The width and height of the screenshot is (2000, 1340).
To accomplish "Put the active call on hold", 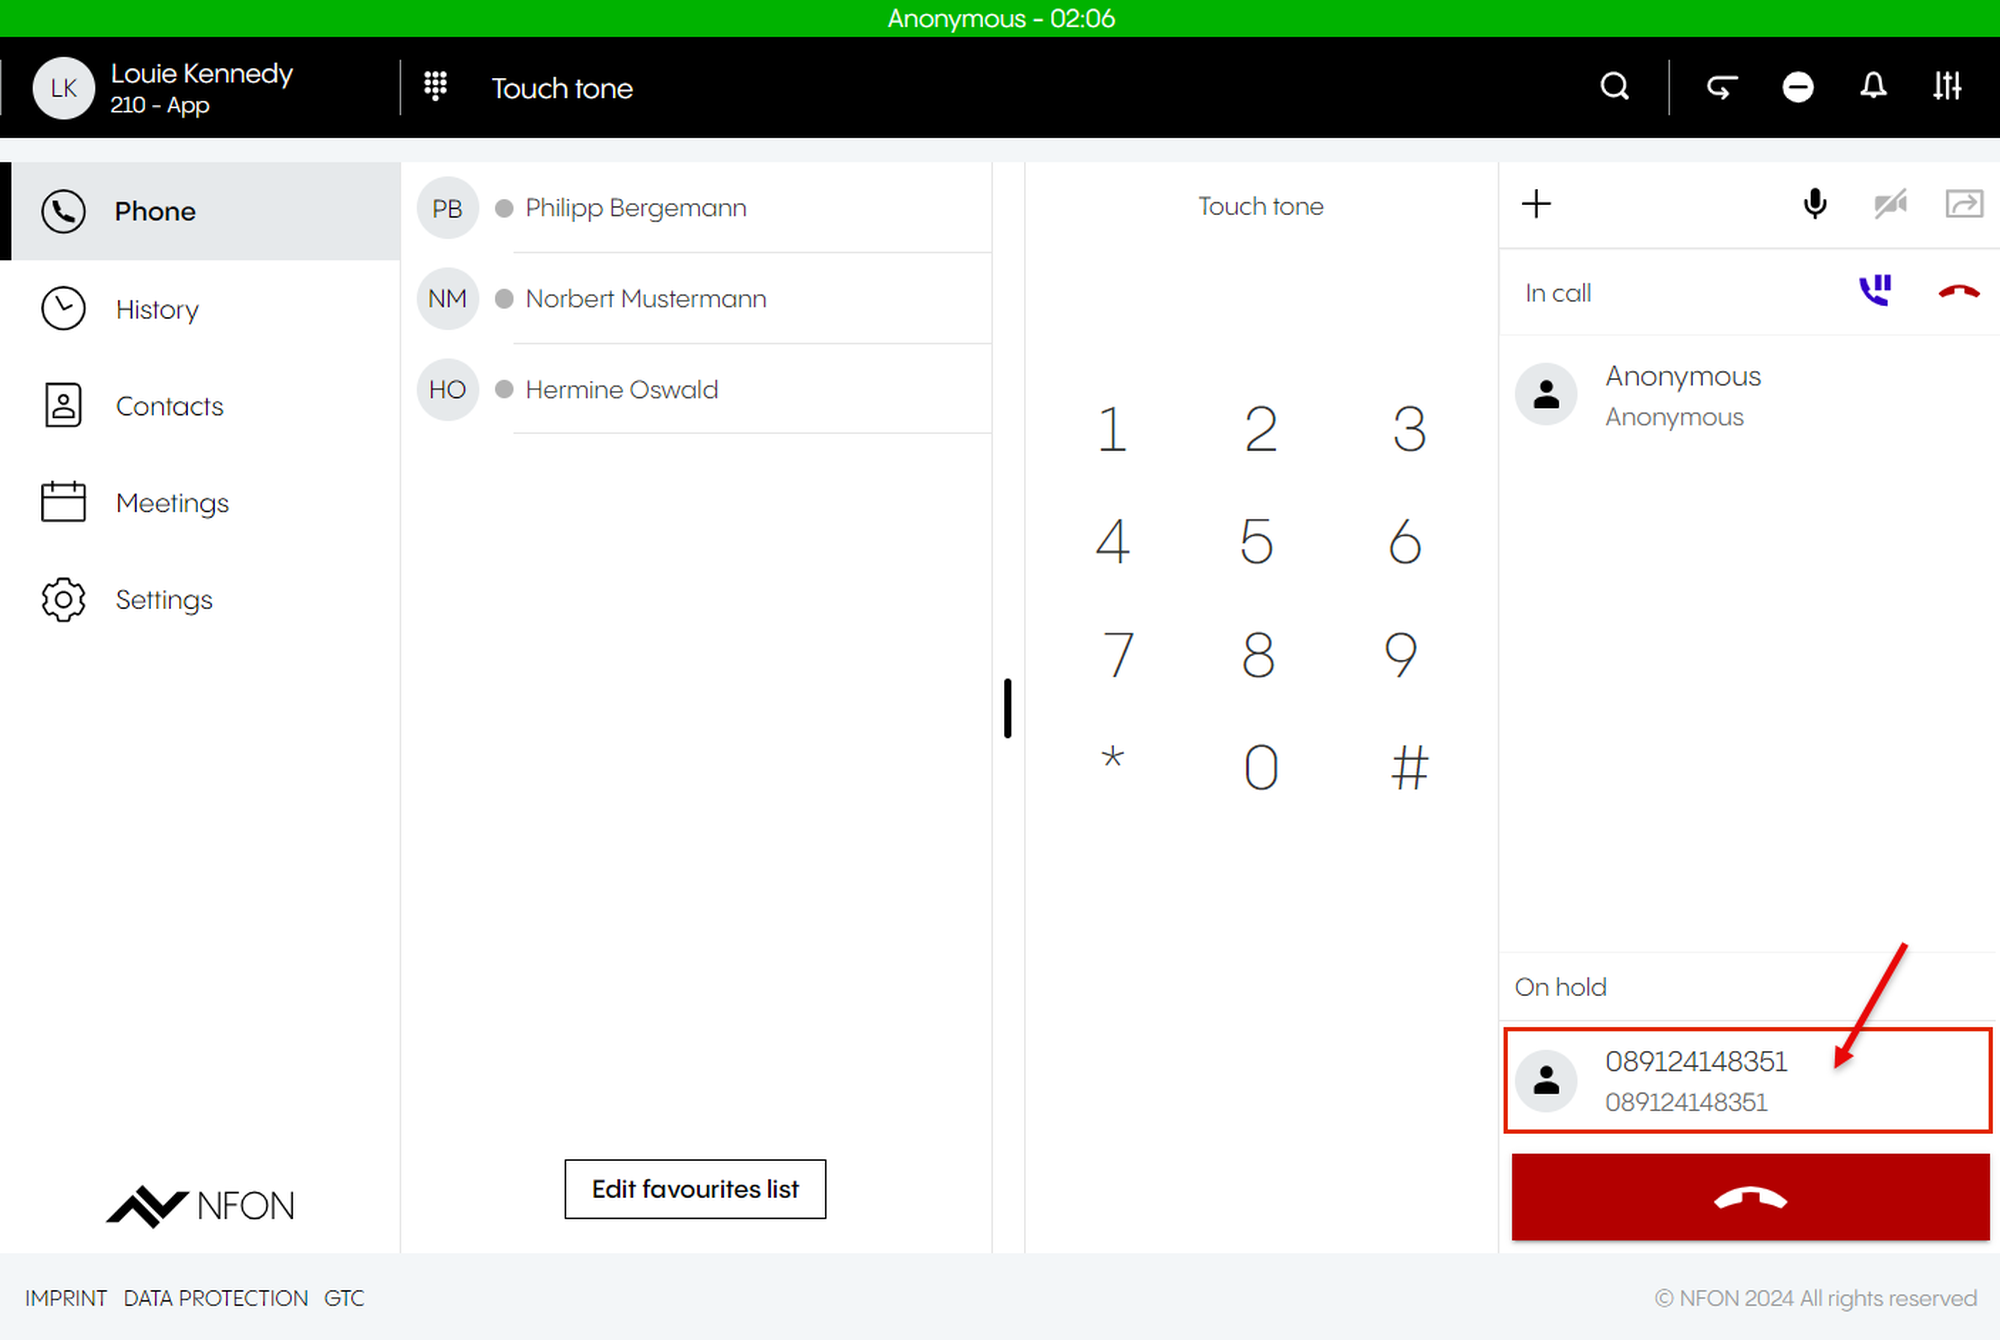I will click(1875, 291).
